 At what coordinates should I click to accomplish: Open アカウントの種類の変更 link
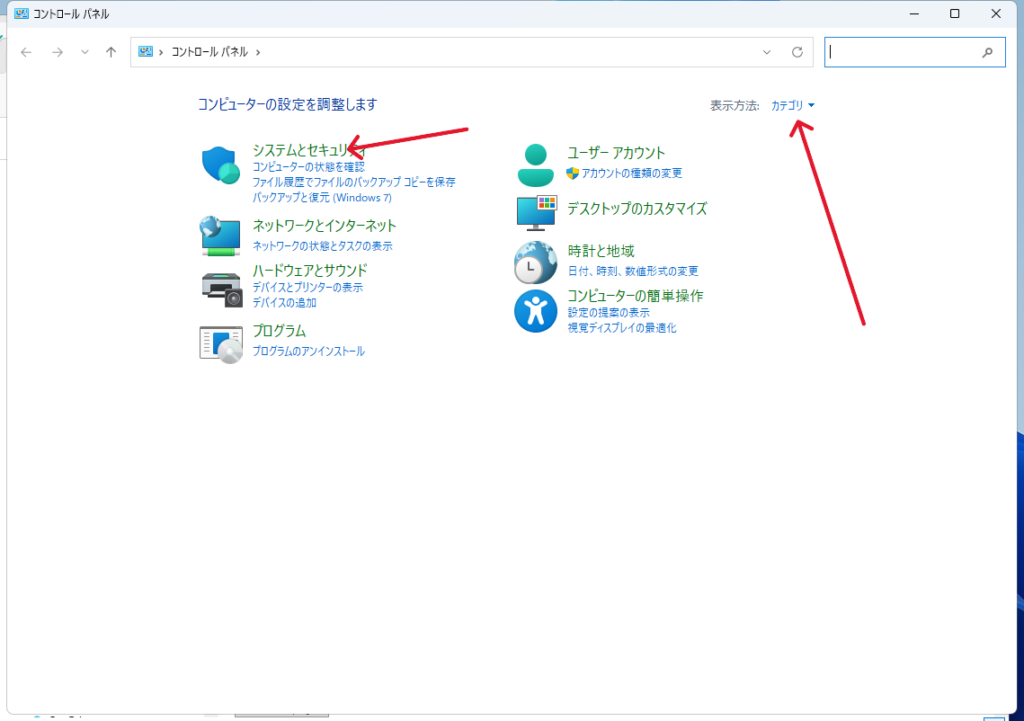631,173
